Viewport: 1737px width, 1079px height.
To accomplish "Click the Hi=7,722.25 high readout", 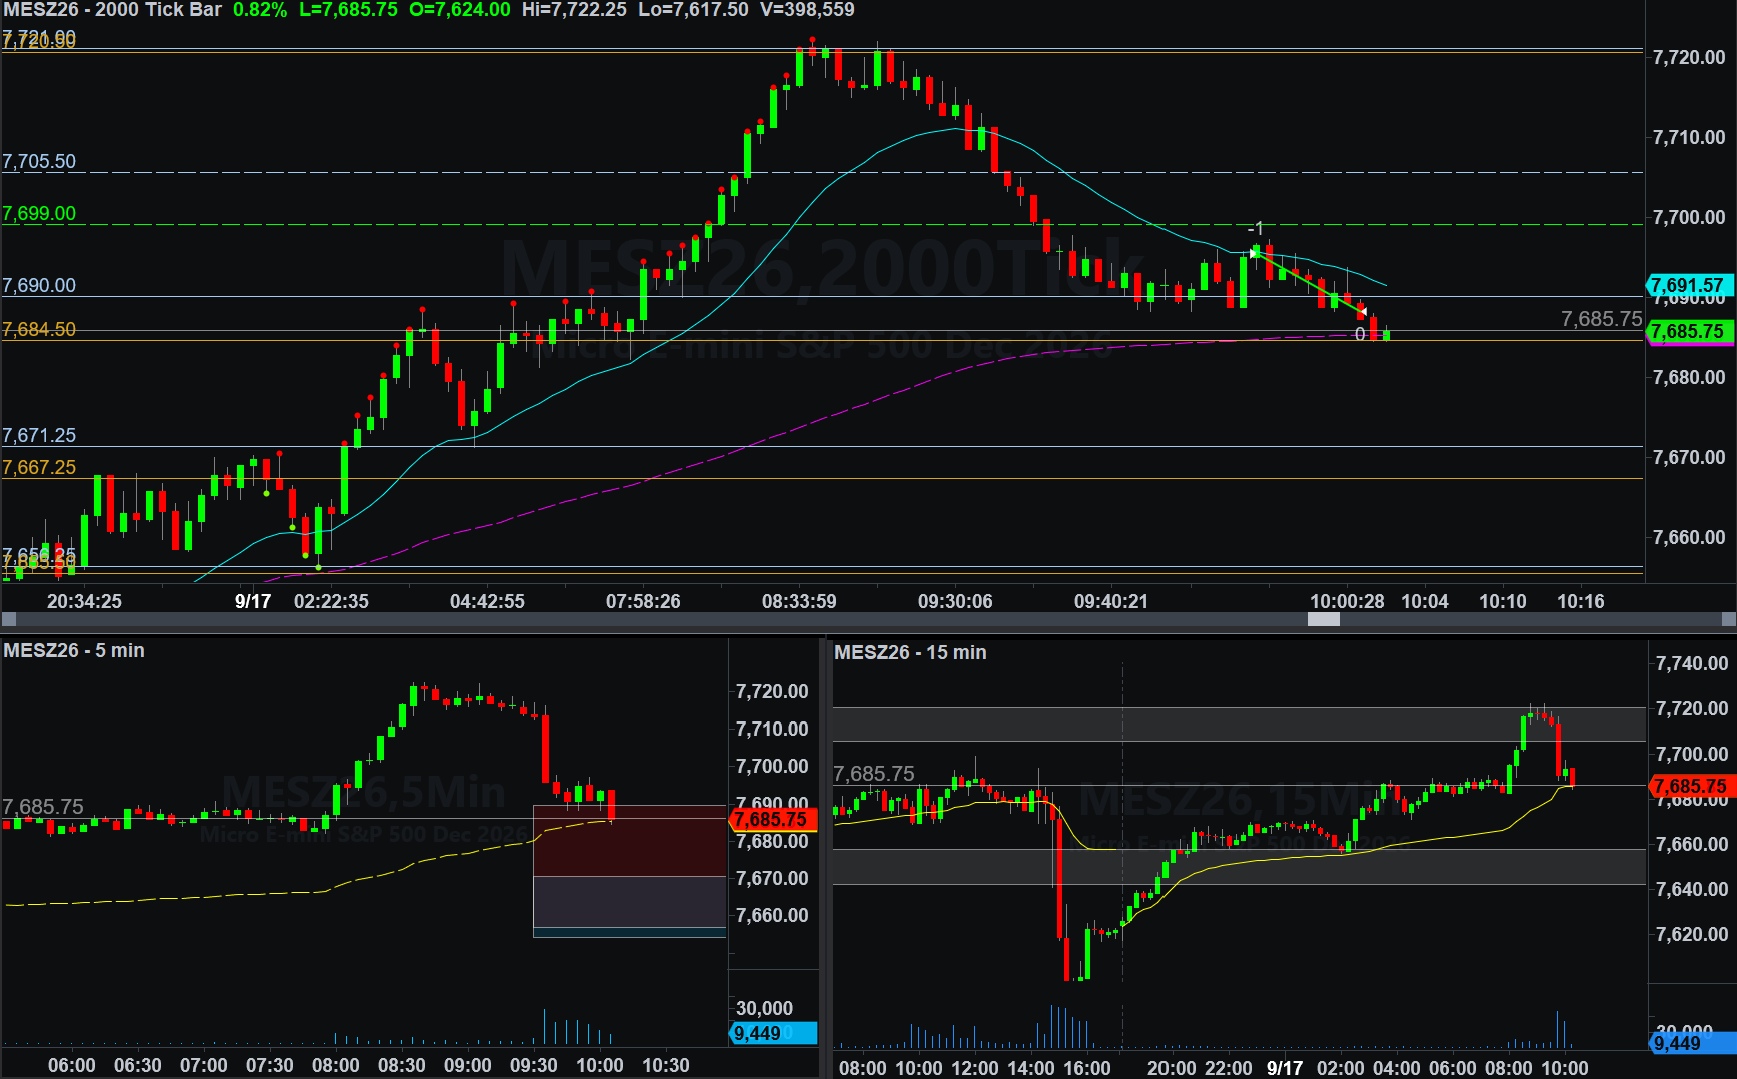I will point(574,10).
